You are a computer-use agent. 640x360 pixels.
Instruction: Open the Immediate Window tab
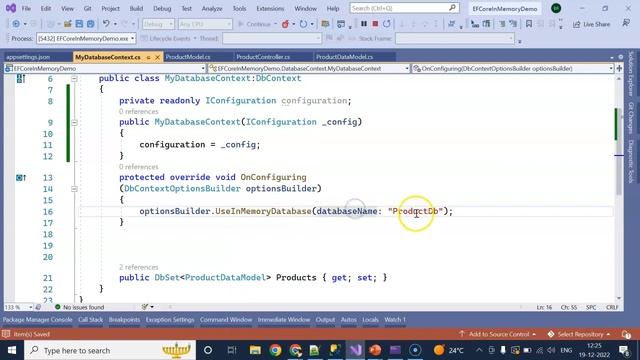click(284, 320)
